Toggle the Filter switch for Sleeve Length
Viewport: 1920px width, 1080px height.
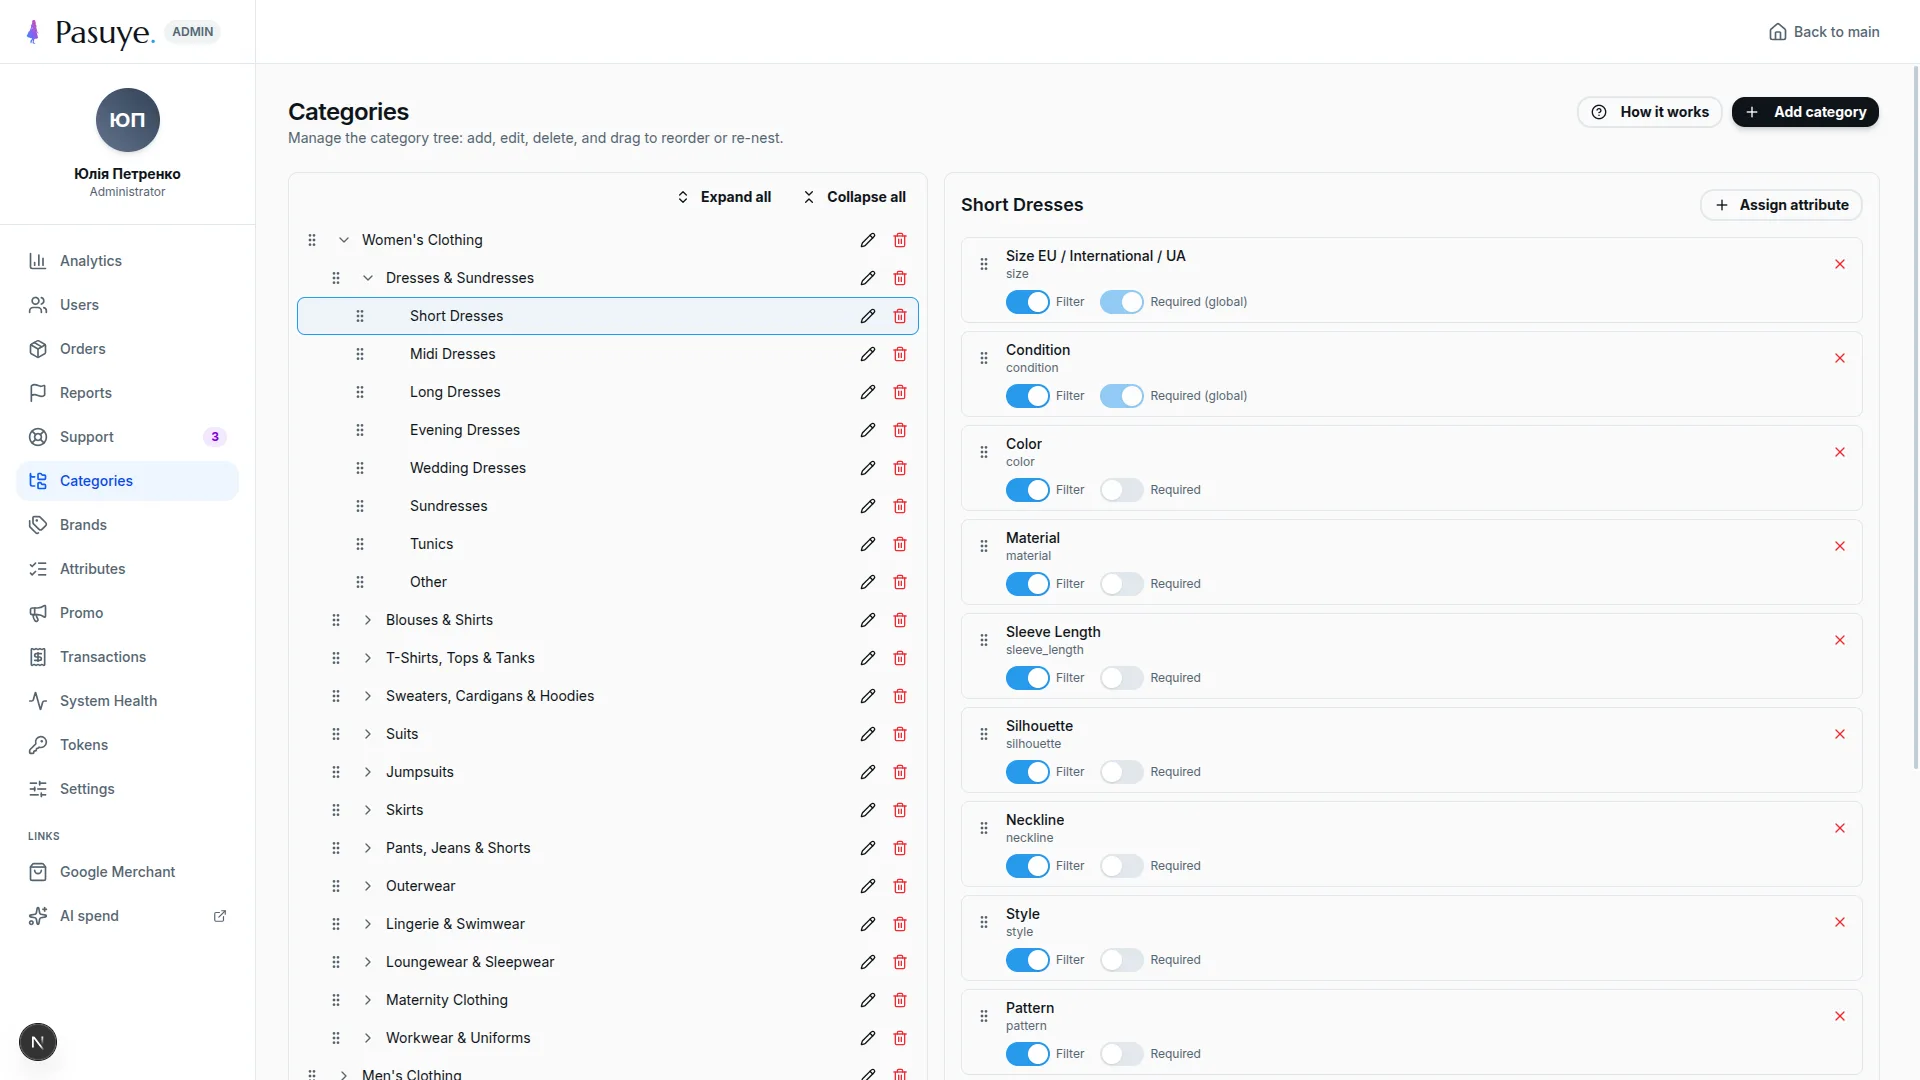click(x=1027, y=678)
